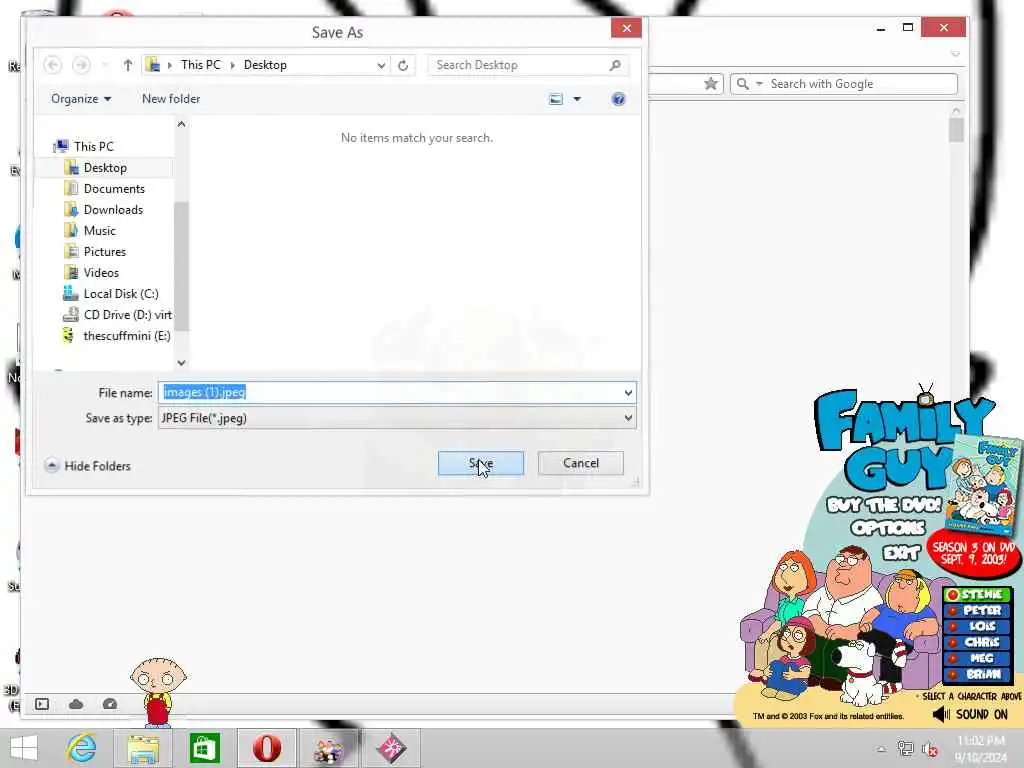Click Desktop in the address breadcrumb

[x=265, y=65]
